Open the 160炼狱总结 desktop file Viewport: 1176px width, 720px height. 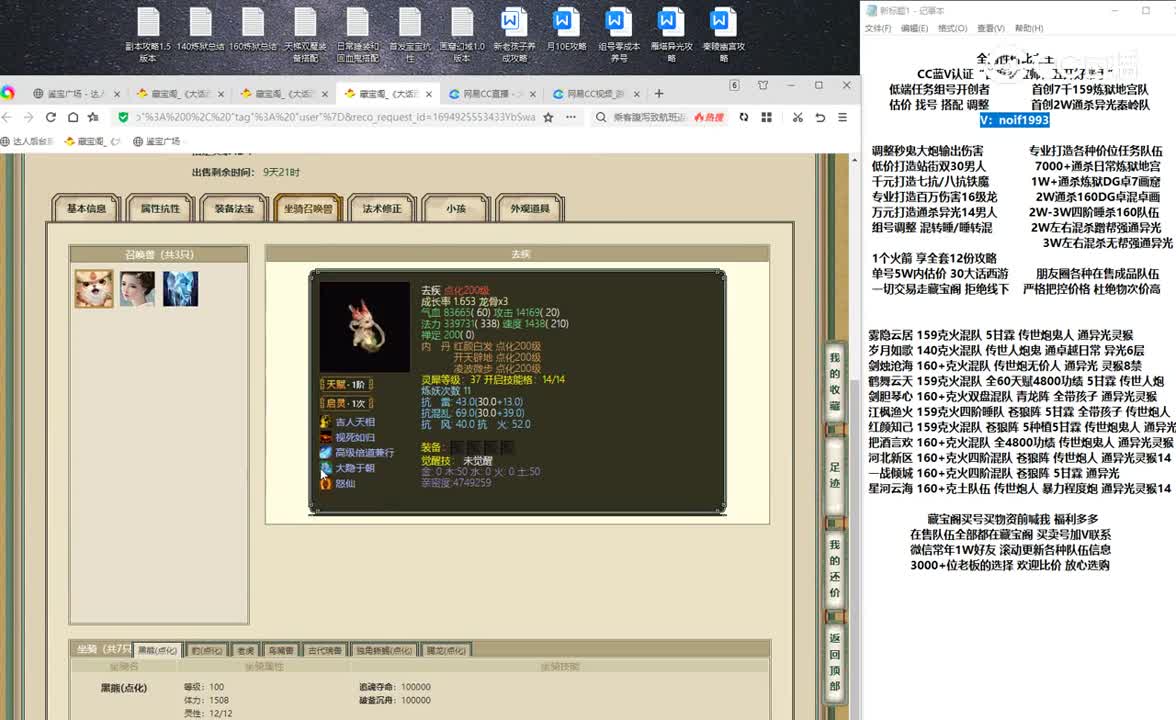[x=253, y=30]
